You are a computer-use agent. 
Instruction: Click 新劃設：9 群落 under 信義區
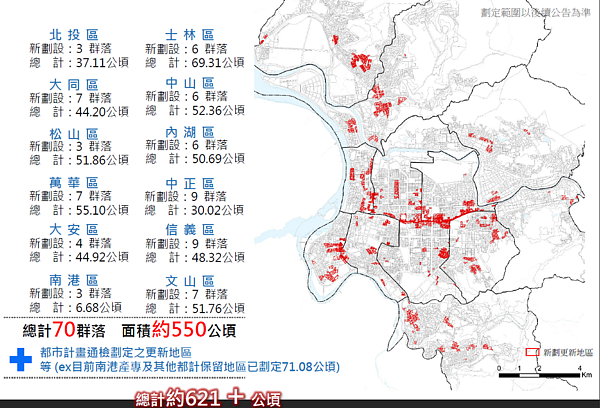click(186, 243)
